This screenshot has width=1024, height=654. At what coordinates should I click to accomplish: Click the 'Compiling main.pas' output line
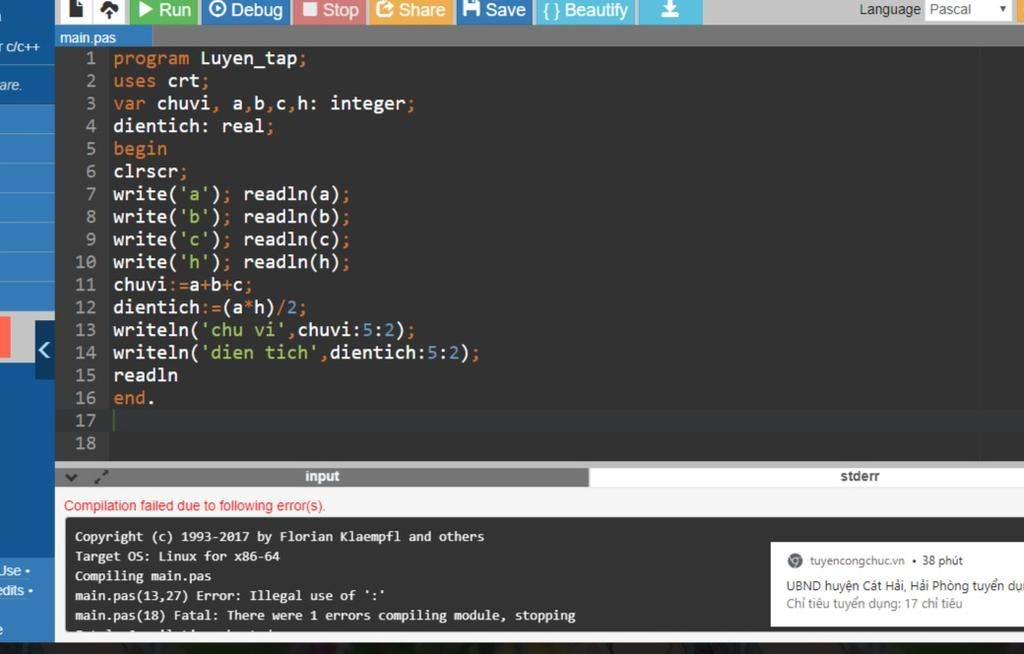[x=143, y=576]
